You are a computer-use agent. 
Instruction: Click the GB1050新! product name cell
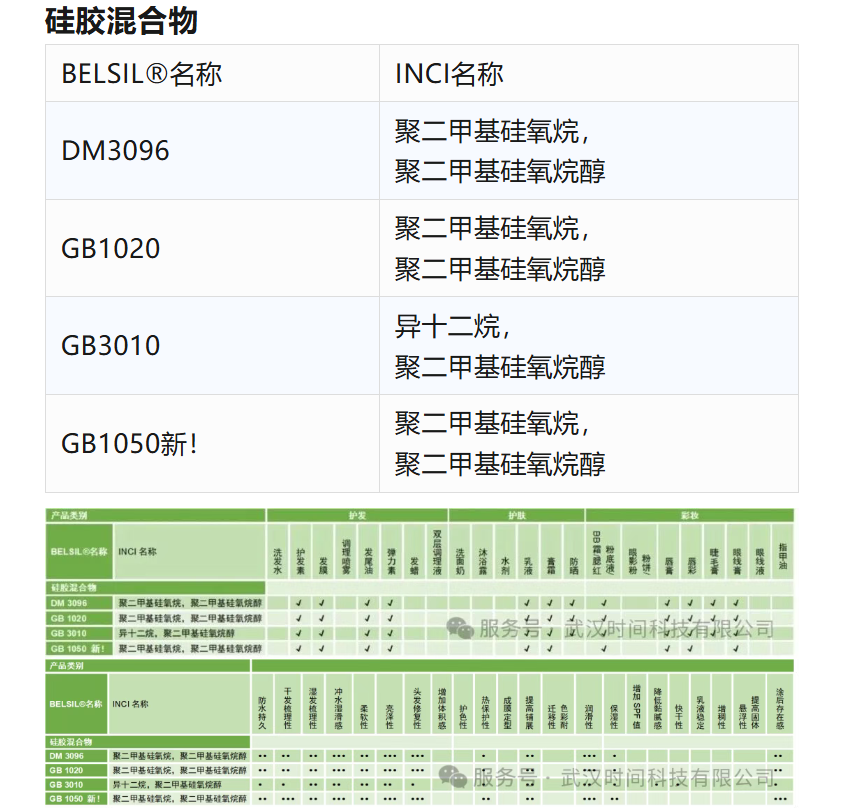130,444
